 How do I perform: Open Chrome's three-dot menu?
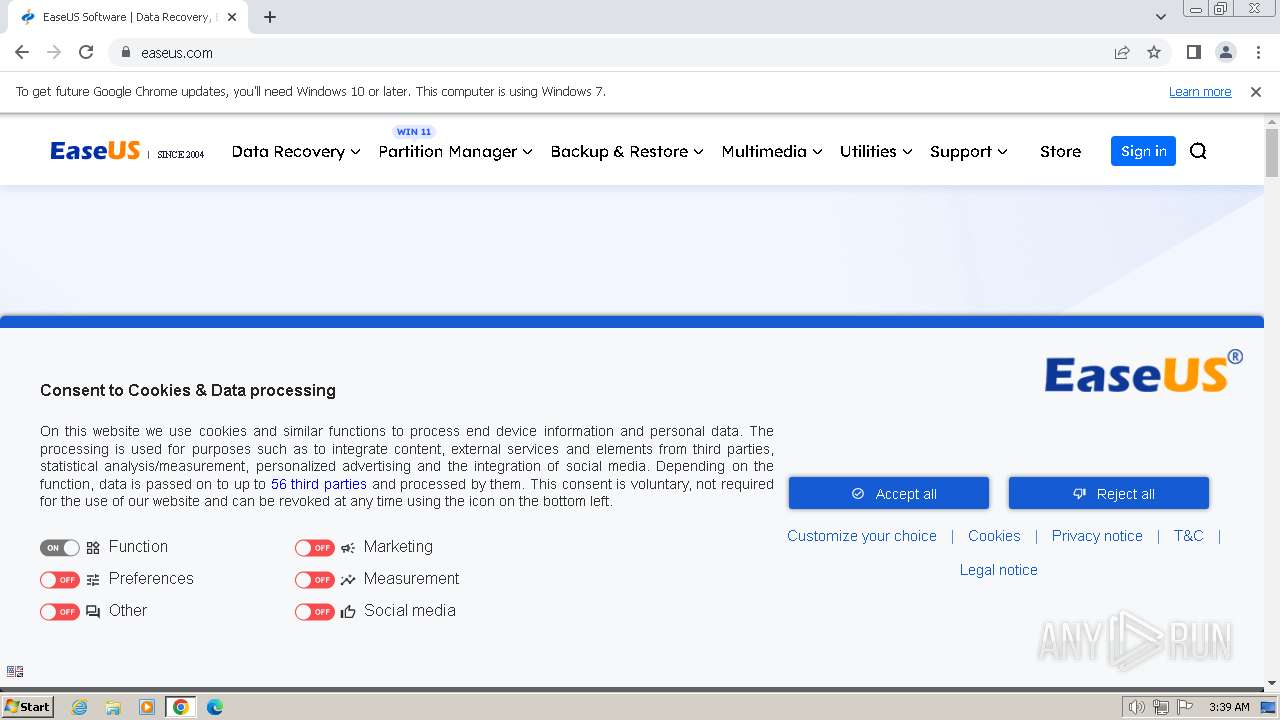coord(1258,53)
